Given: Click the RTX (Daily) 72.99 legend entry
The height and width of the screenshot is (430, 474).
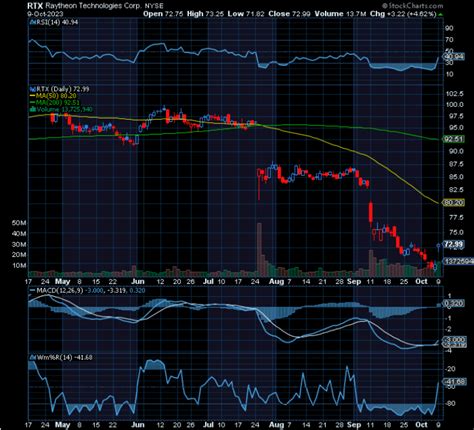Looking at the screenshot, I should (x=63, y=89).
